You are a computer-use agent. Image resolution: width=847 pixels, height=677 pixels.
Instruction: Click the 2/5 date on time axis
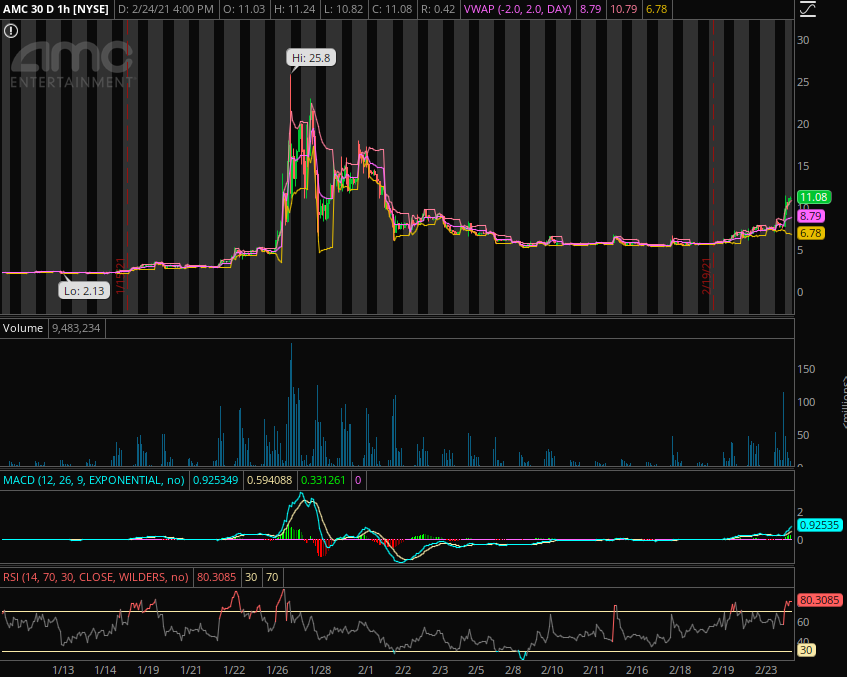click(476, 670)
